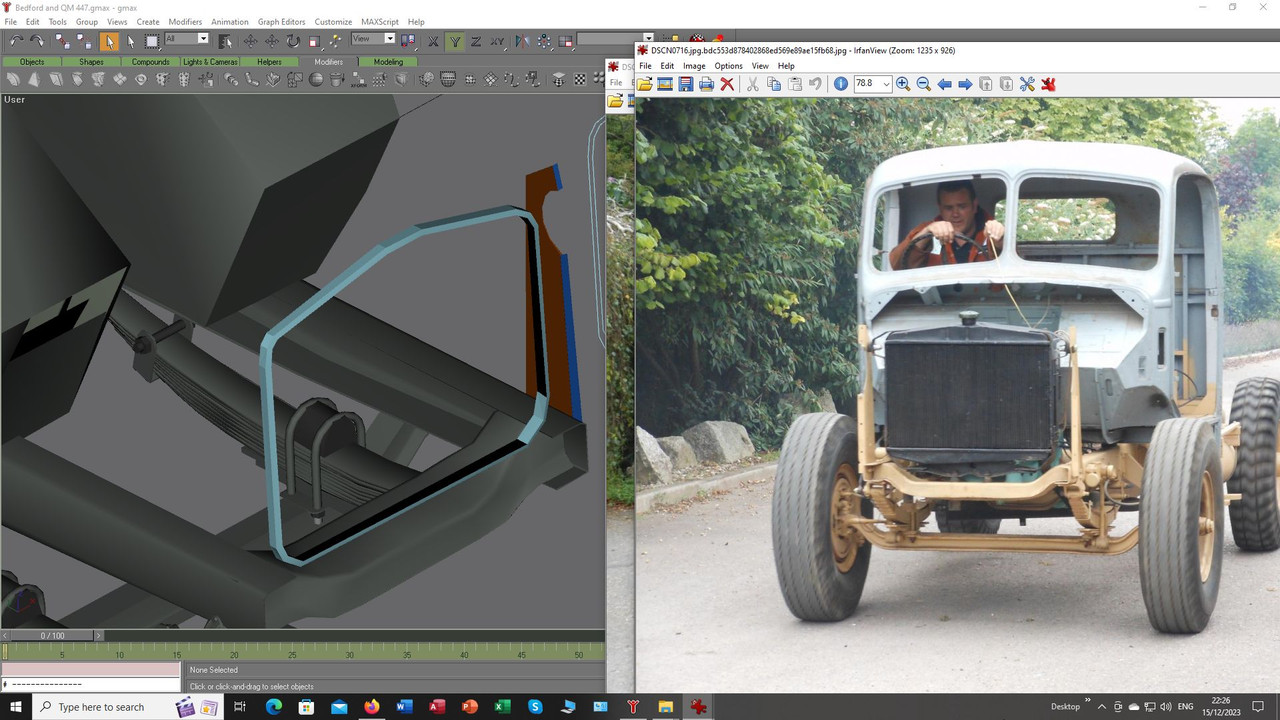Click the Zoom In magnifier in IrfanView
The width and height of the screenshot is (1280, 720).
point(903,84)
